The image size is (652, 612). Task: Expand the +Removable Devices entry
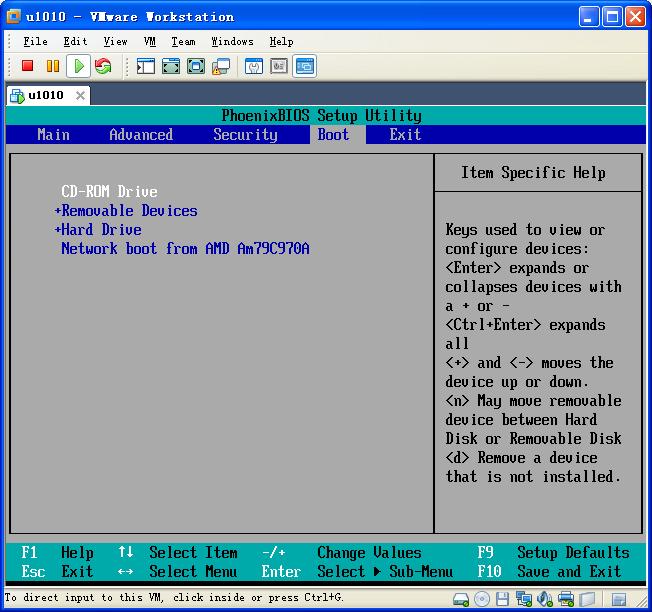[x=126, y=211]
